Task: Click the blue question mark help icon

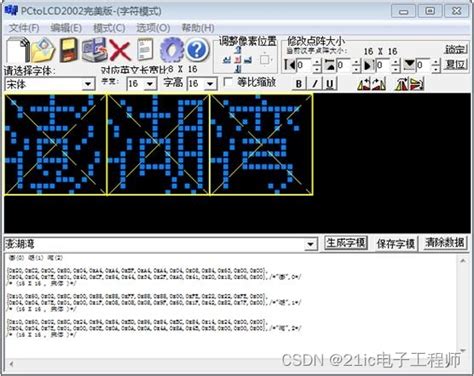Action: [197, 50]
